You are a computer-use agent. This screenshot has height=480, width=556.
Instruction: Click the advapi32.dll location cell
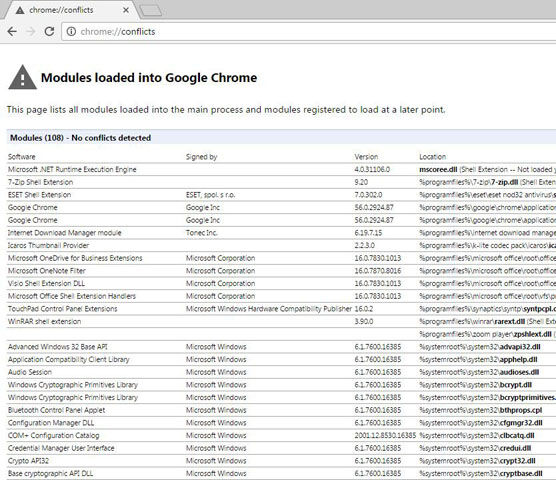(x=480, y=347)
